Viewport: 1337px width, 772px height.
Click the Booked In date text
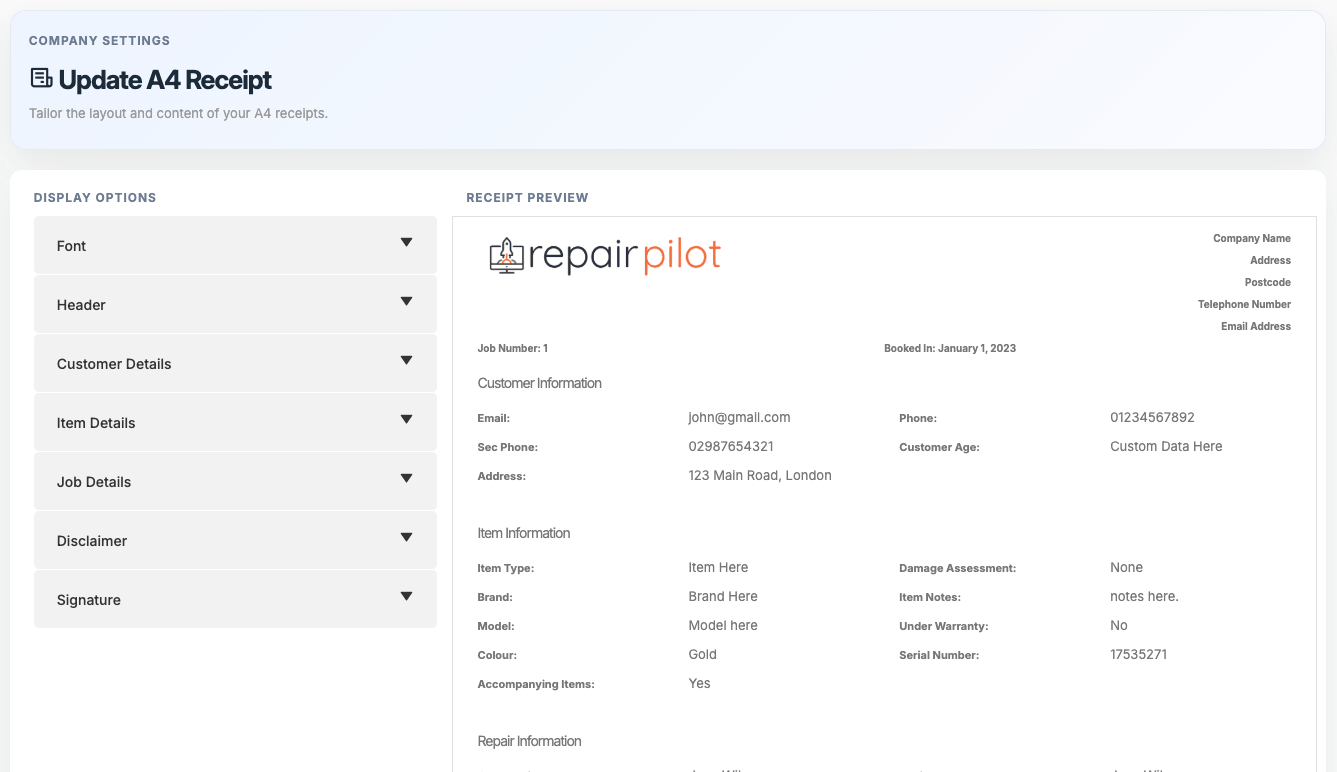(949, 349)
